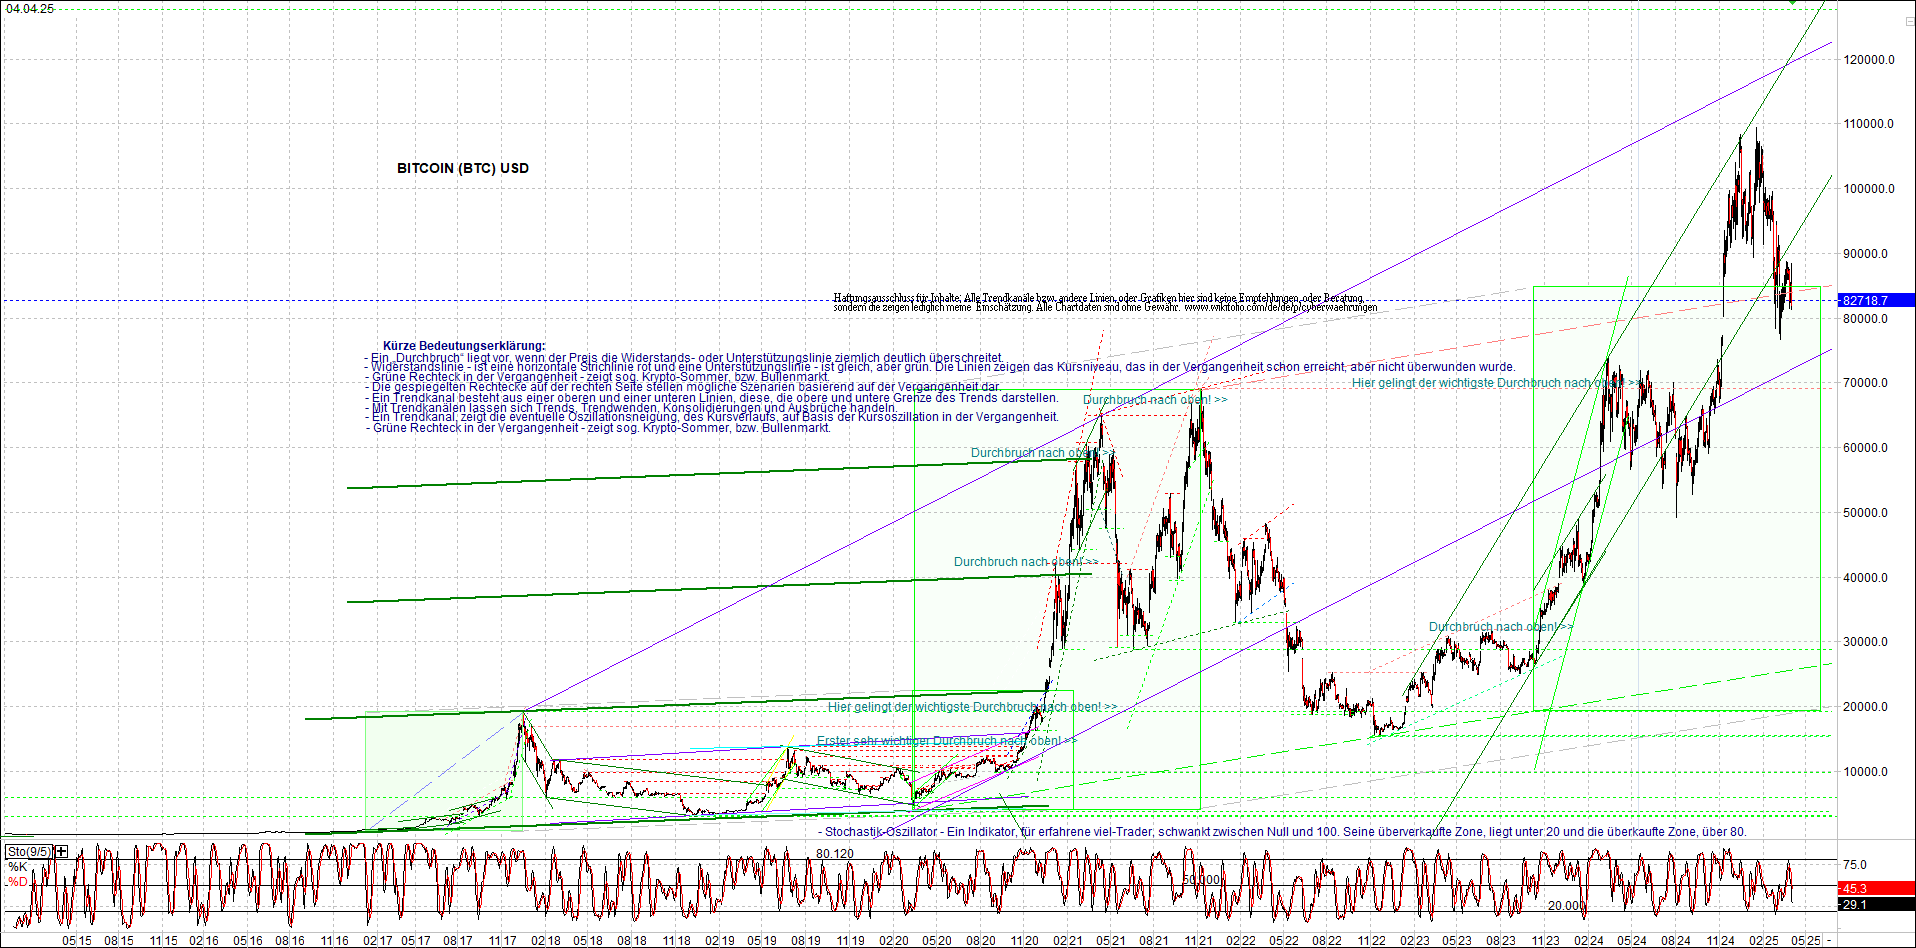
Task: Click the 70000.0 price axis label
Action: [x=1866, y=383]
